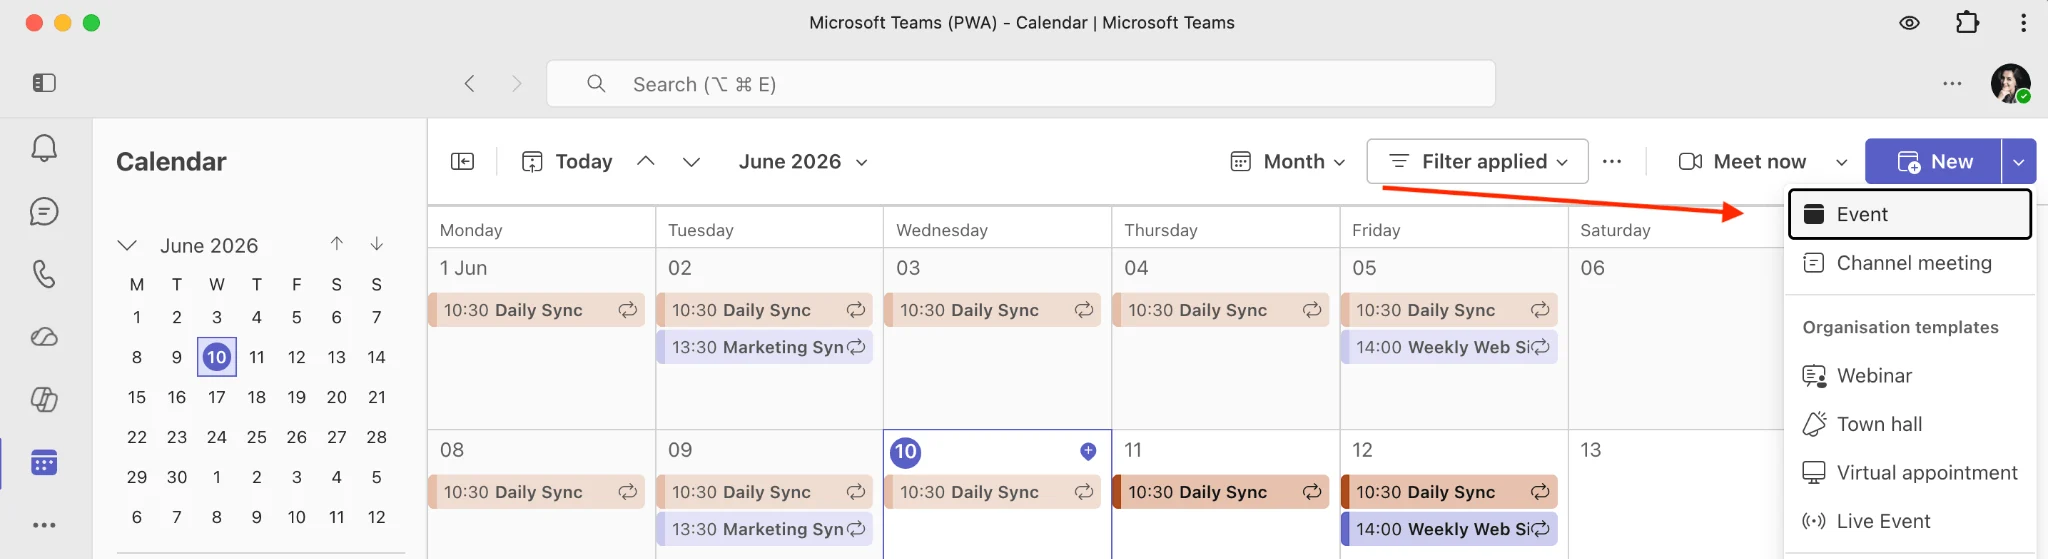Go back with the left arrow
The image size is (2048, 559).
470,83
